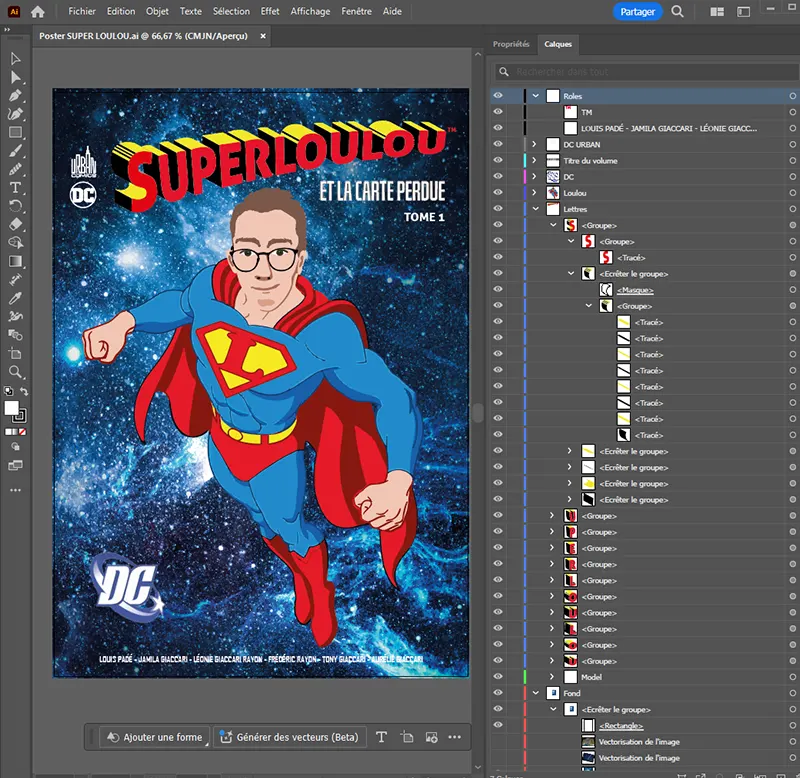Viewport: 800px width, 778px height.
Task: Select the Gradient tool
Action: coord(15,261)
